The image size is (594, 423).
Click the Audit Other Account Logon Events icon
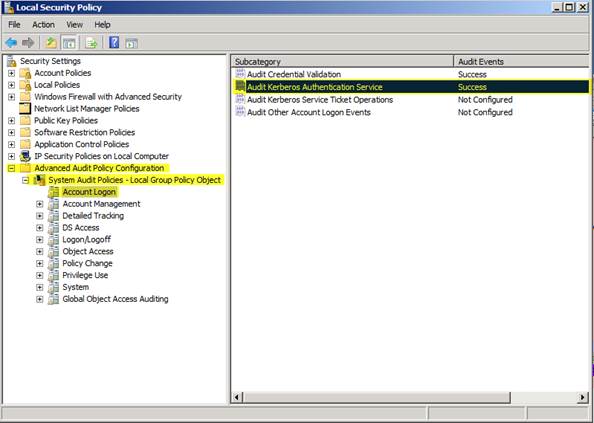coord(240,112)
